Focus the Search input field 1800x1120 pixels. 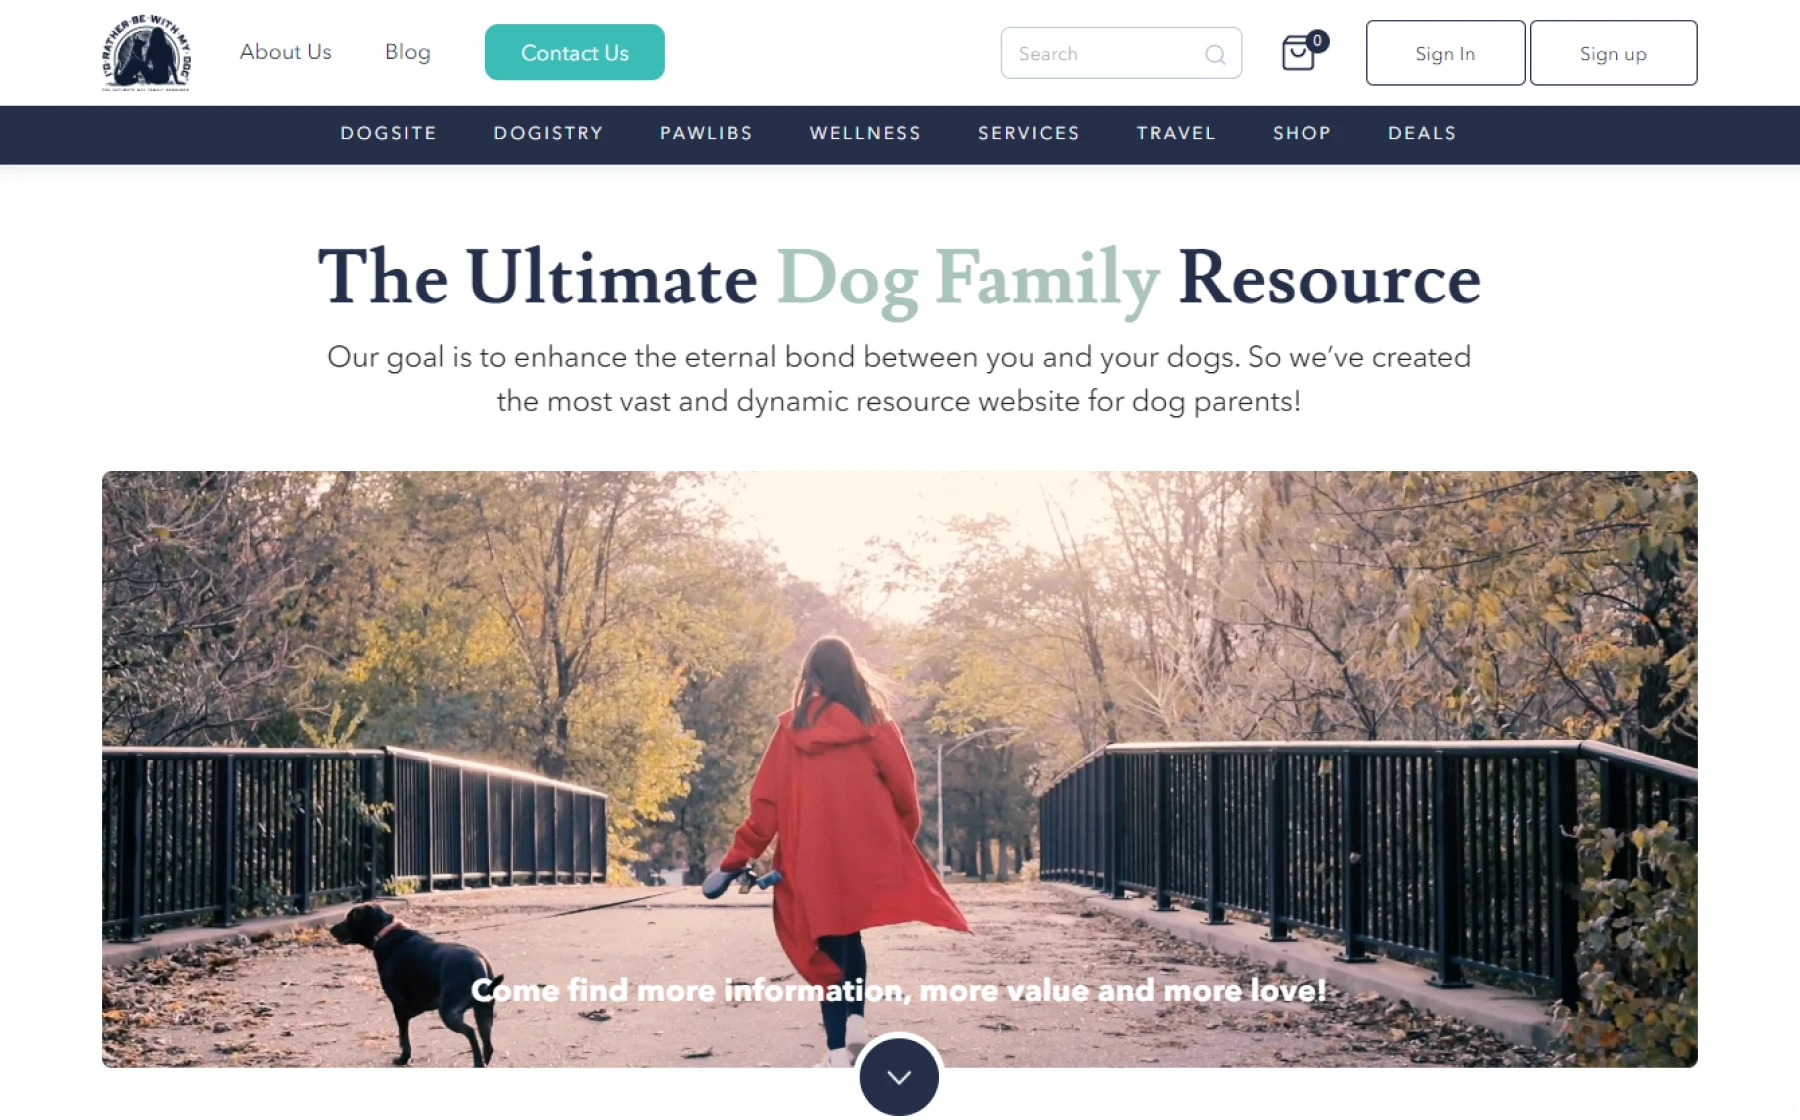coord(1121,53)
